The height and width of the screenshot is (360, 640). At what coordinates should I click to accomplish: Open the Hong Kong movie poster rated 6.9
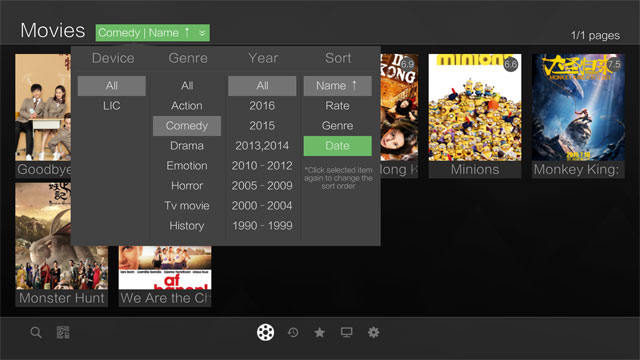[399, 107]
